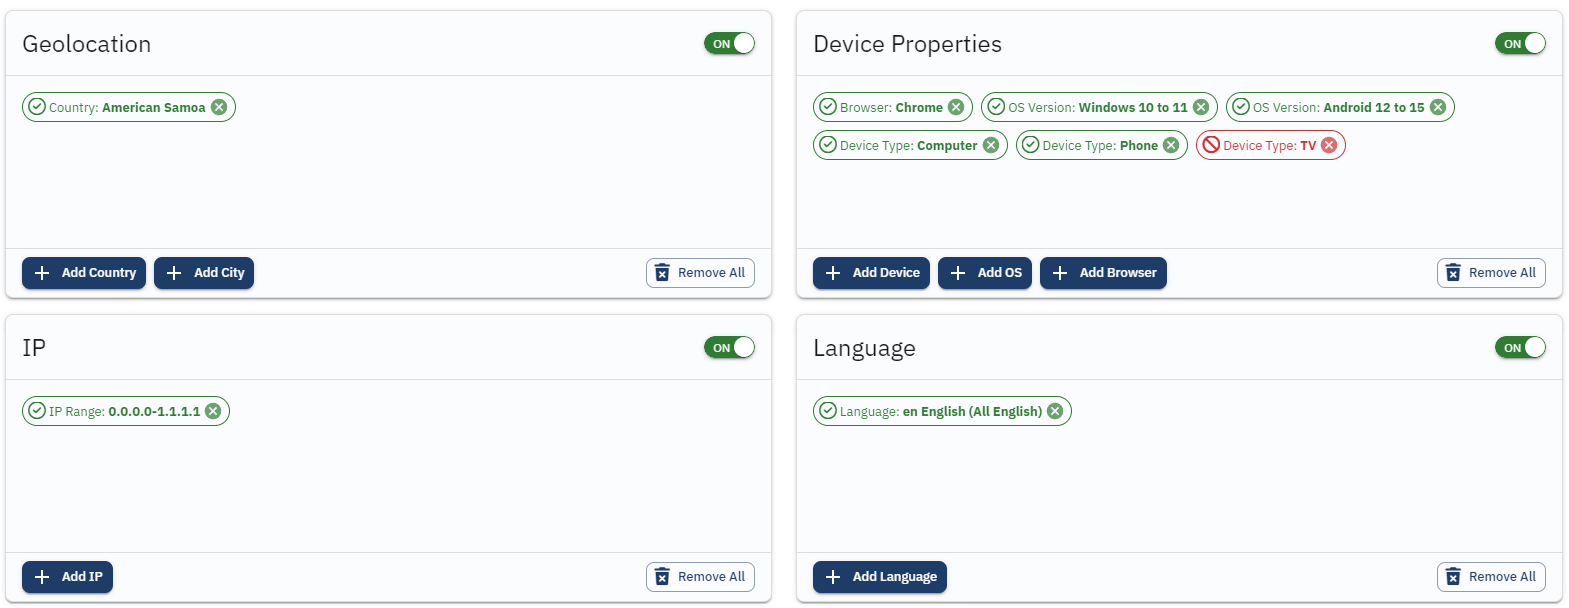Screen dimensions: 1569x608
Task: Click the Add Browser button
Action: click(x=1103, y=273)
